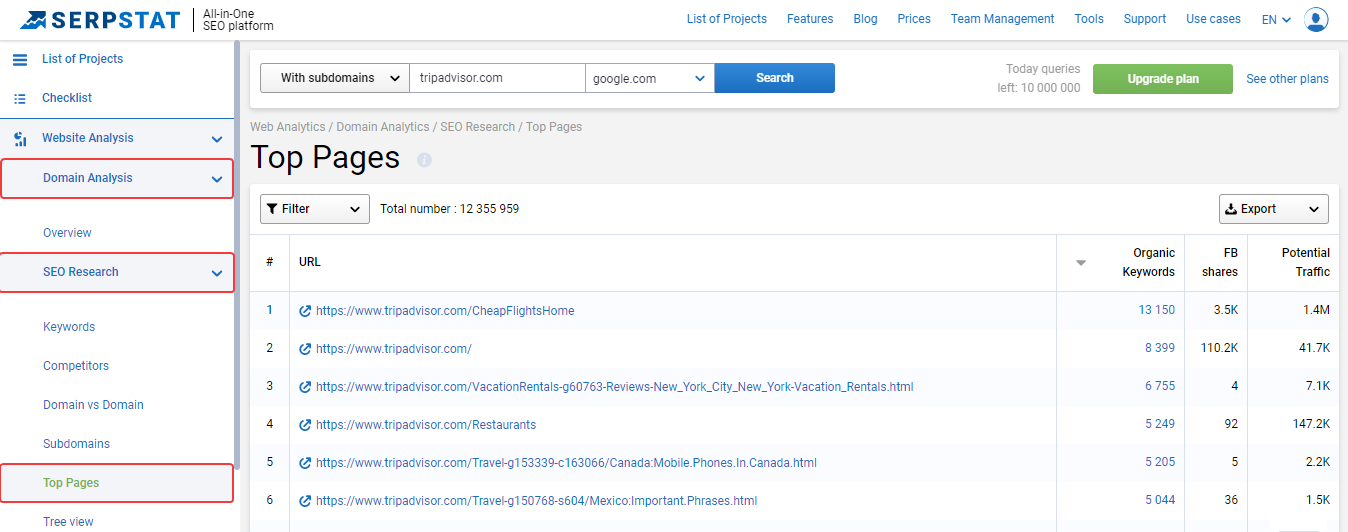Click organic keywords value 5 205
This screenshot has height=532, width=1348.
pyautogui.click(x=1160, y=462)
